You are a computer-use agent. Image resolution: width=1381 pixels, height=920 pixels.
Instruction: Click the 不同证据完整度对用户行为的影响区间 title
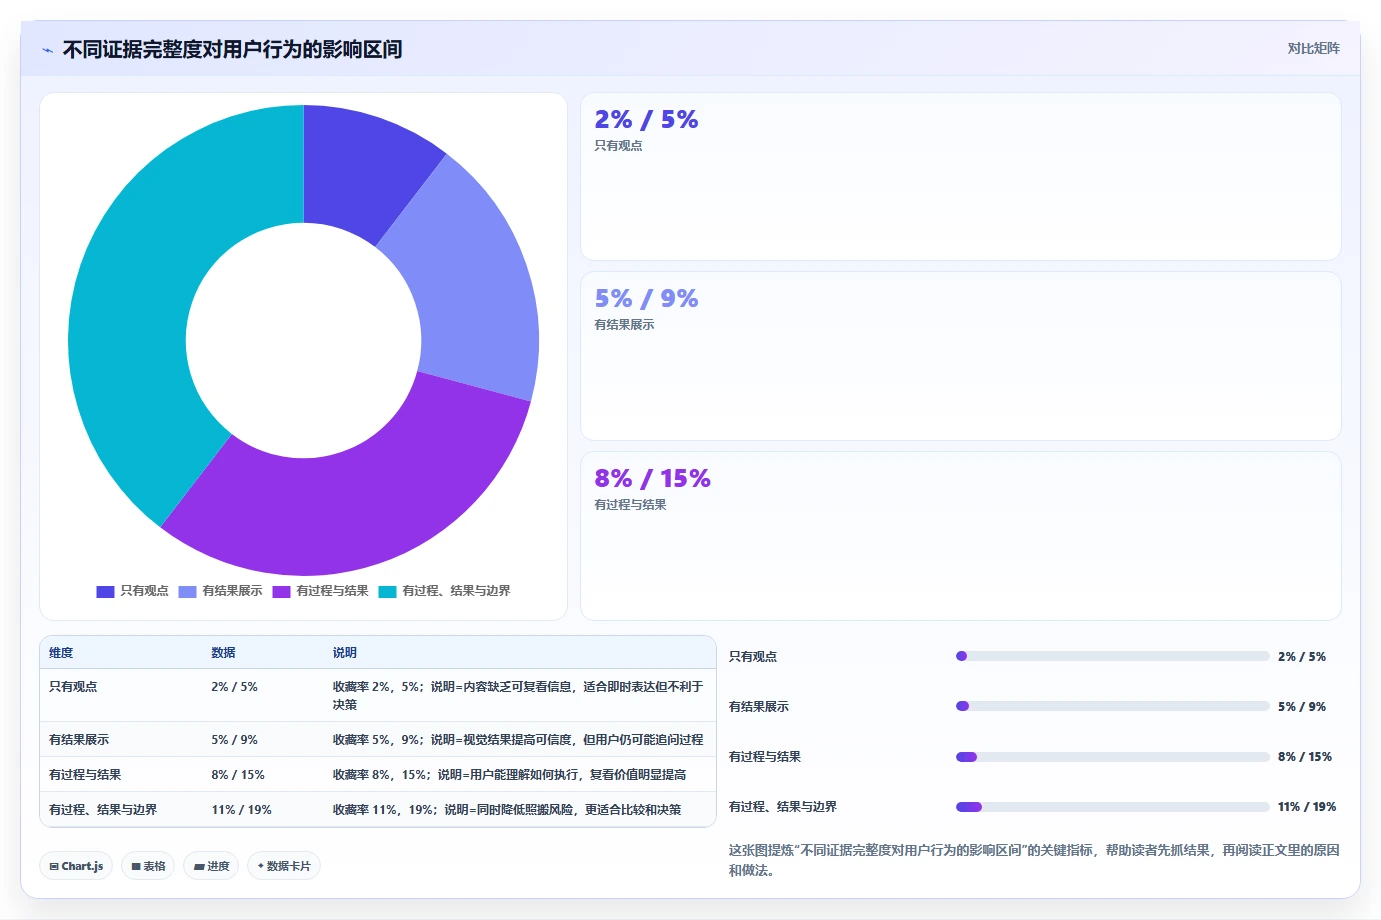(232, 49)
